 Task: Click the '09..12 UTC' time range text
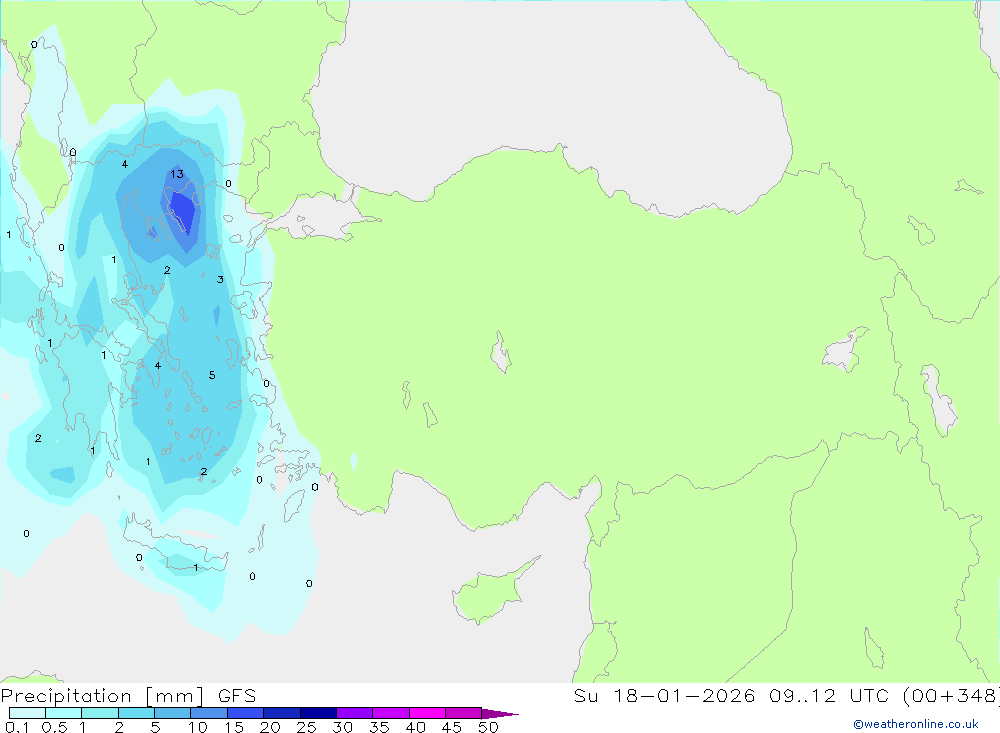click(829, 695)
